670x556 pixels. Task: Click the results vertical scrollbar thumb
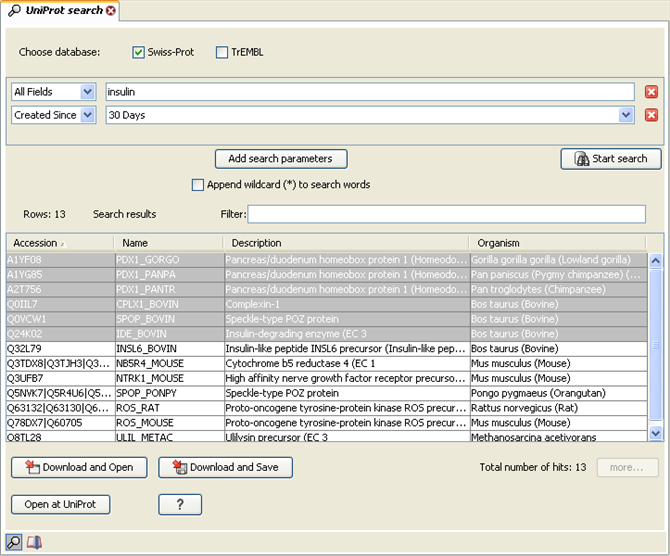pyautogui.click(x=655, y=344)
